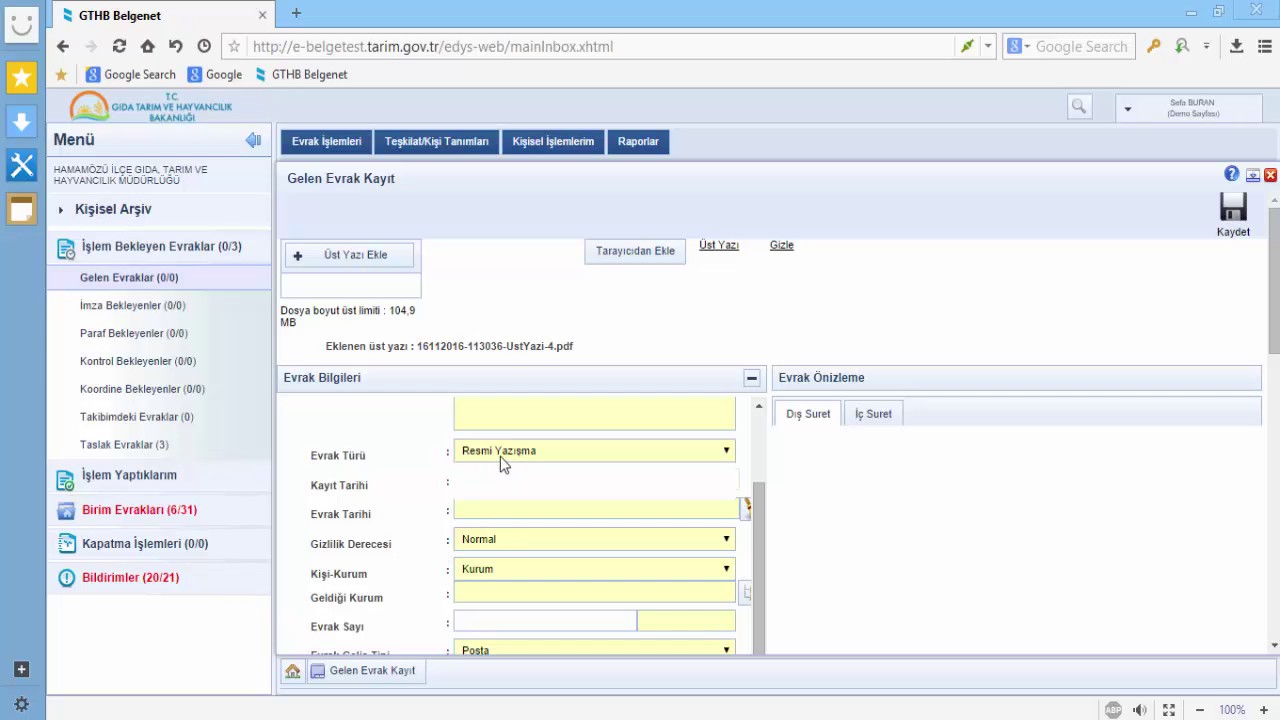Expand the Kişisel Arşiv section
Image resolution: width=1280 pixels, height=720 pixels.
(x=112, y=209)
